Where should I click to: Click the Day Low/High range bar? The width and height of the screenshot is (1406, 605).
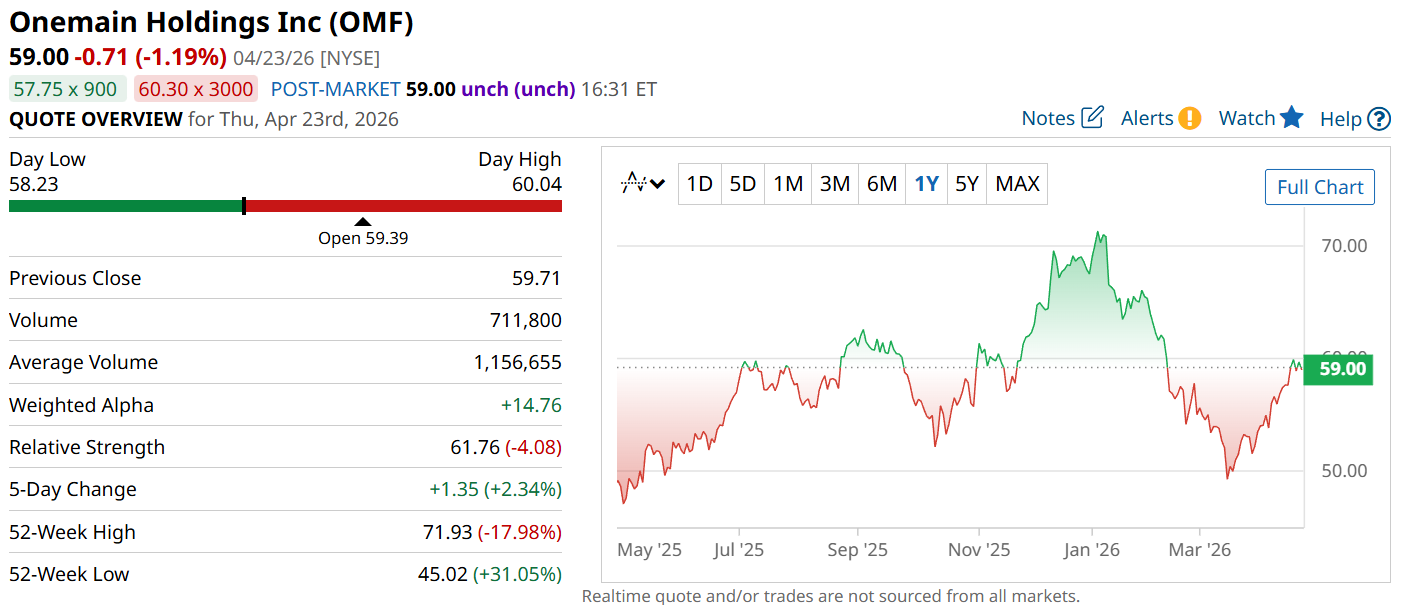click(x=285, y=206)
